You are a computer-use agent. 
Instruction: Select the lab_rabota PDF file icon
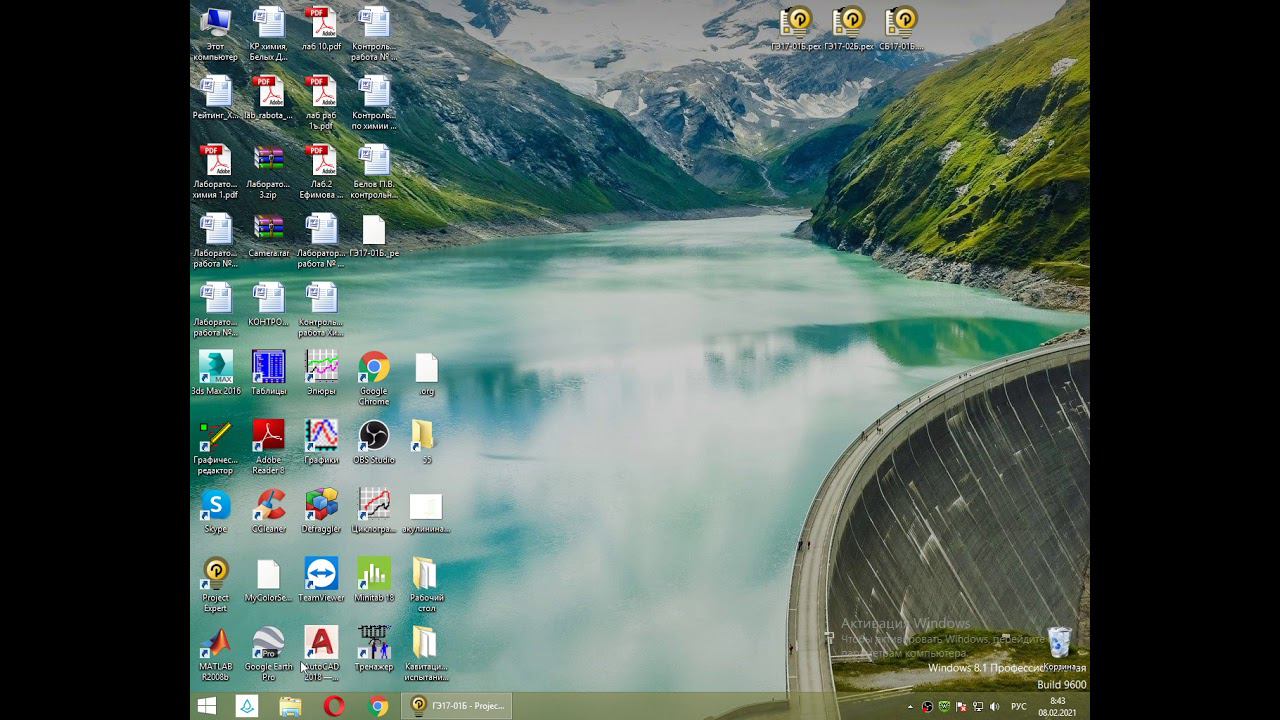(x=268, y=97)
